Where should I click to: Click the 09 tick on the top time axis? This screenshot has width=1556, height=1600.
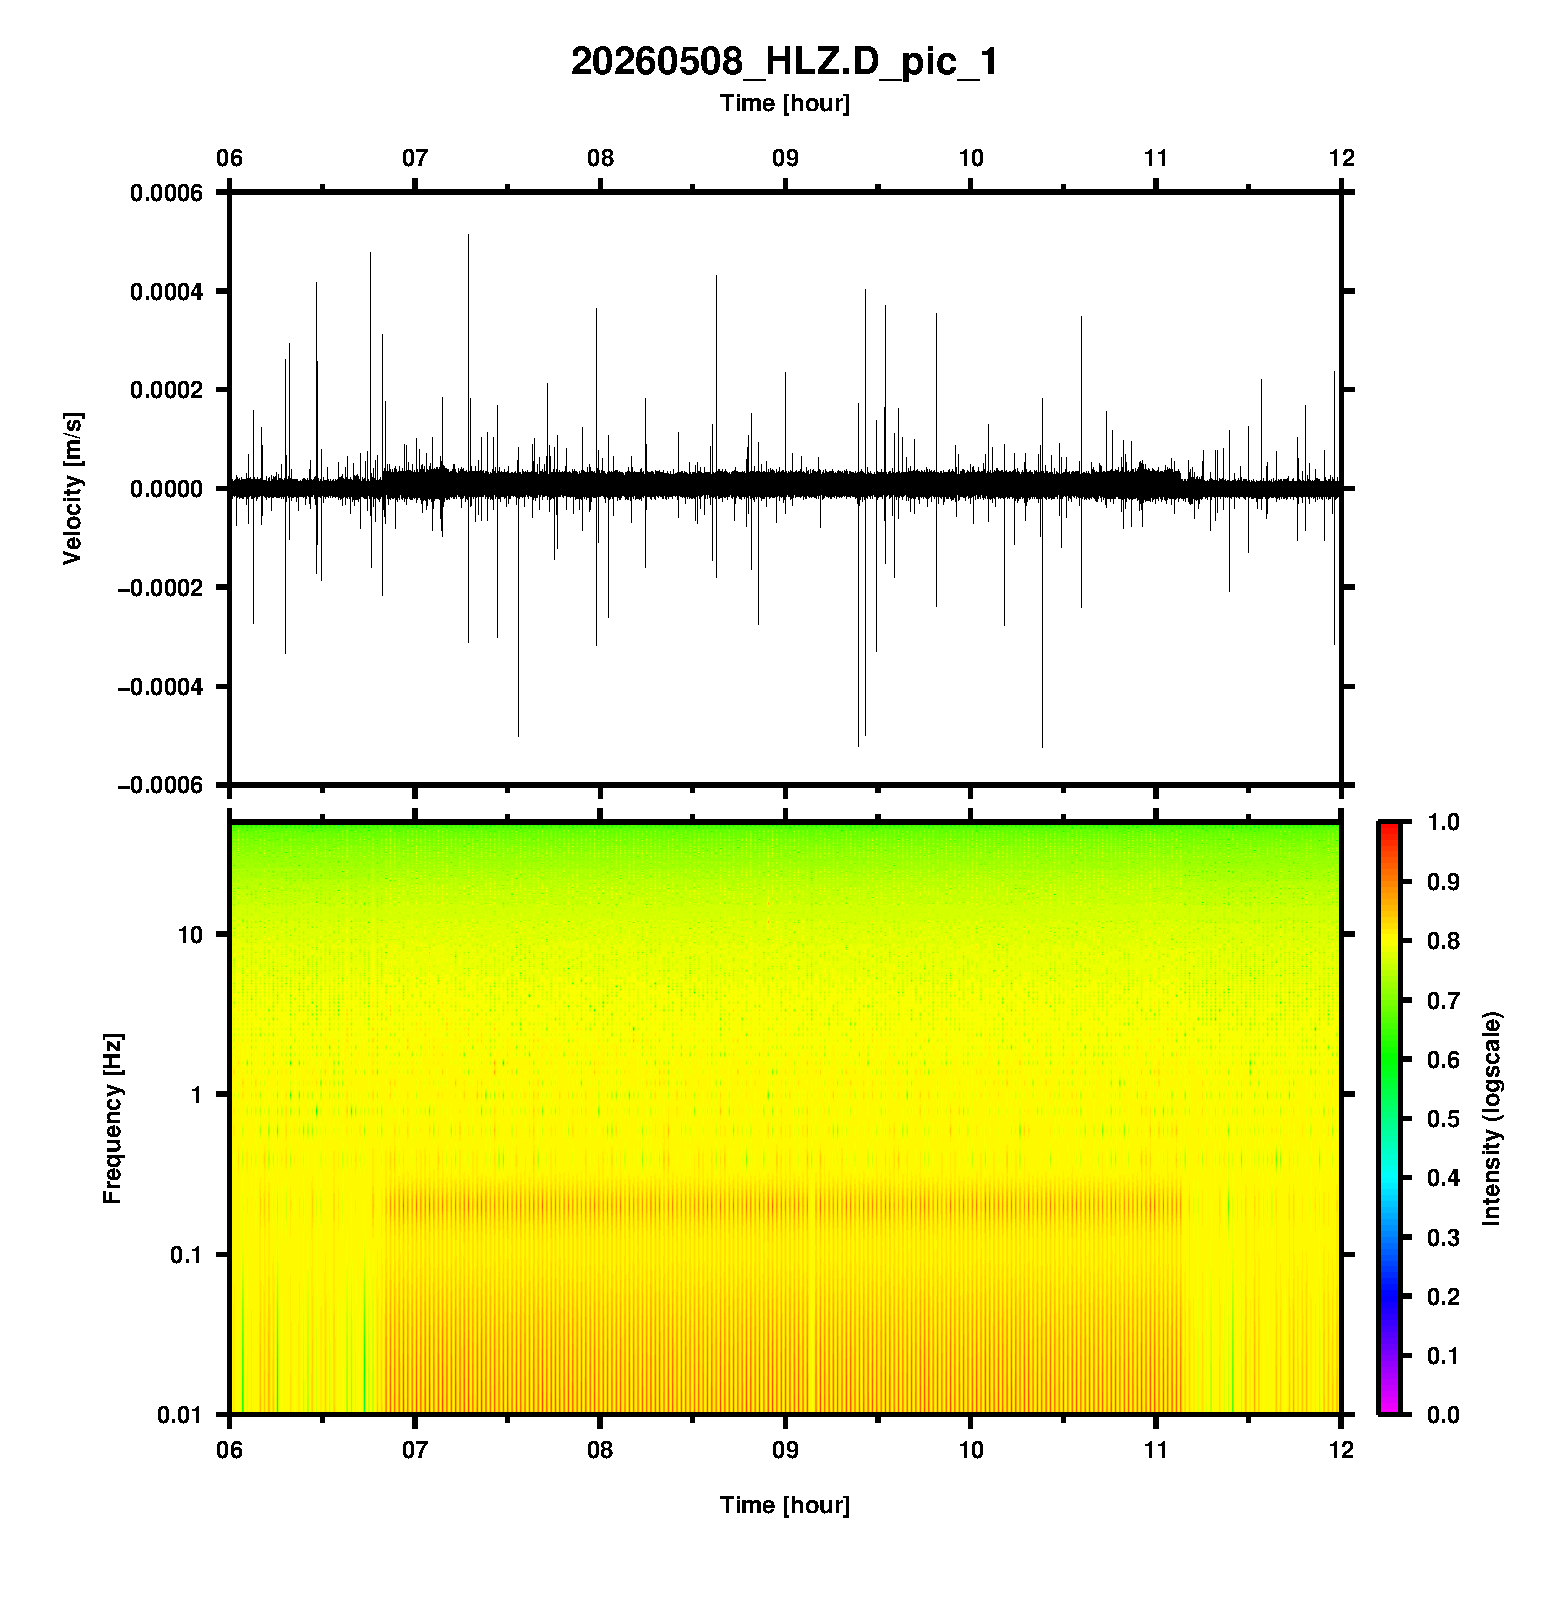tap(785, 158)
